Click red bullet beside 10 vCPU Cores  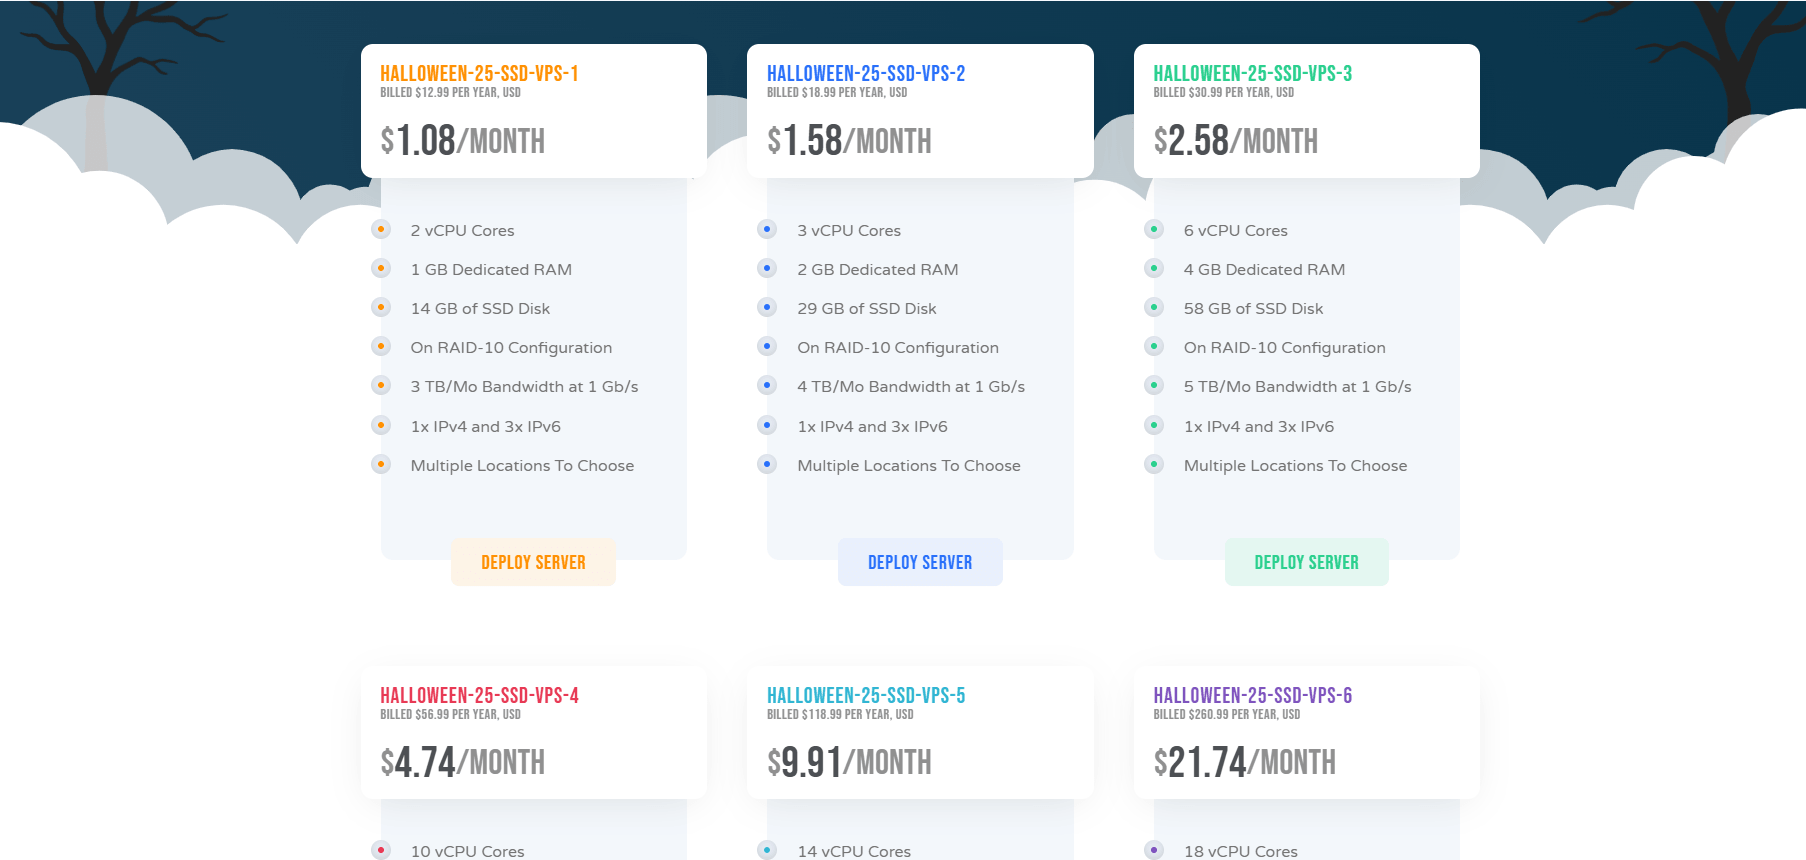pyautogui.click(x=381, y=850)
